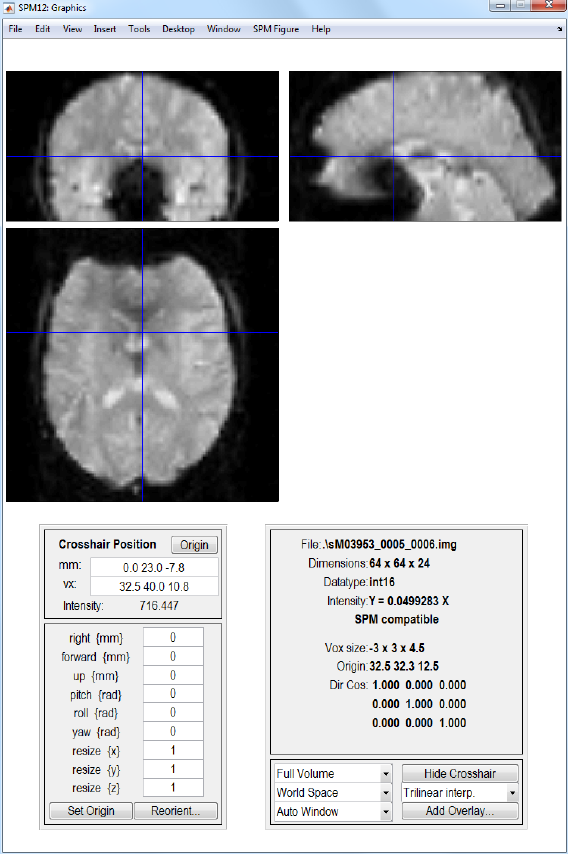Click the Add Overlay... button
This screenshot has height=854, width=568.
(x=460, y=811)
